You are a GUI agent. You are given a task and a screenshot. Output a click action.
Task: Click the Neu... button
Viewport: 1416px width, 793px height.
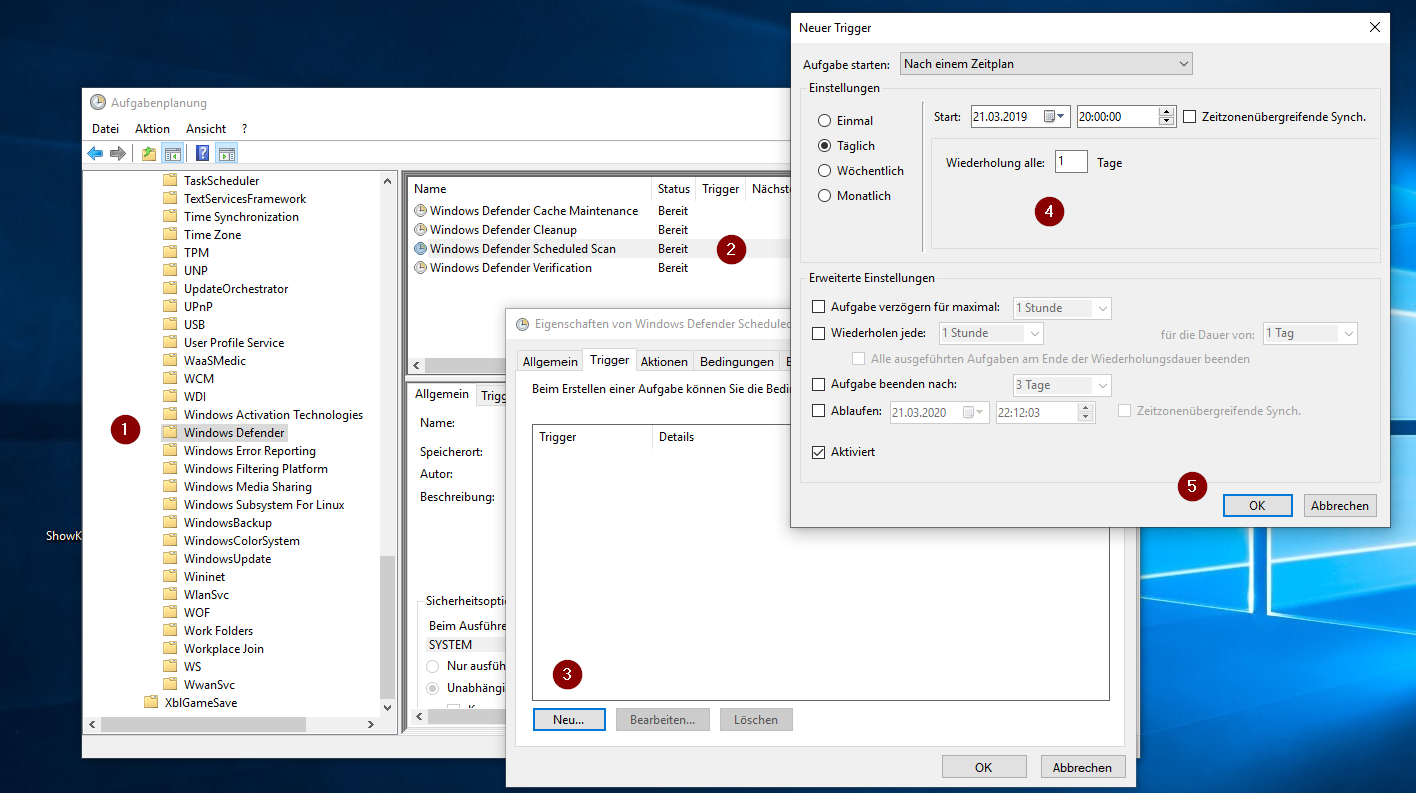568,719
